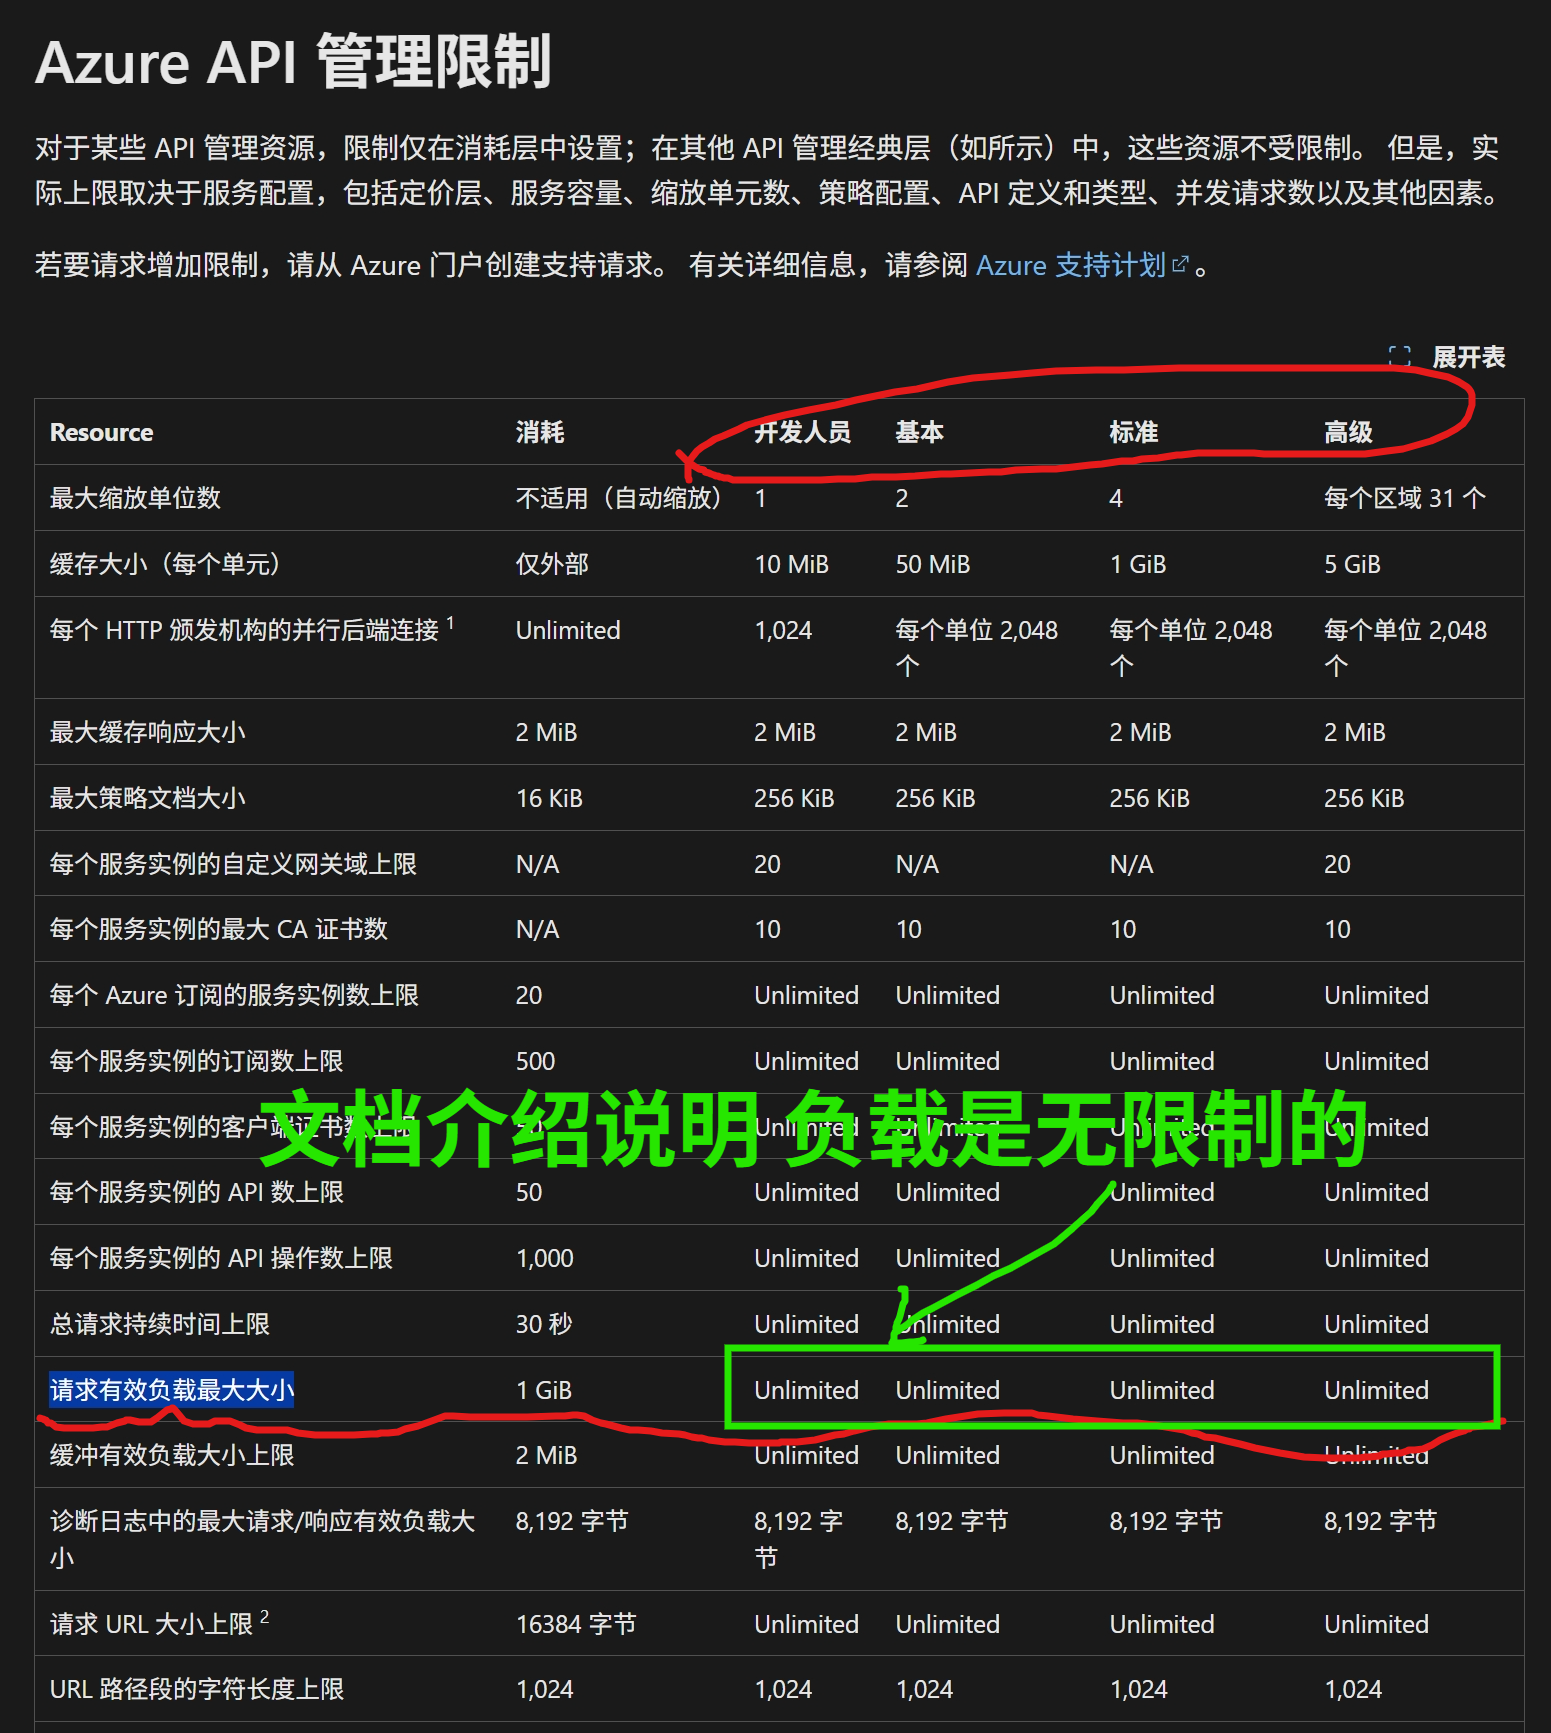Select the 消耗 column header
1551x1733 pixels.
pos(539,432)
